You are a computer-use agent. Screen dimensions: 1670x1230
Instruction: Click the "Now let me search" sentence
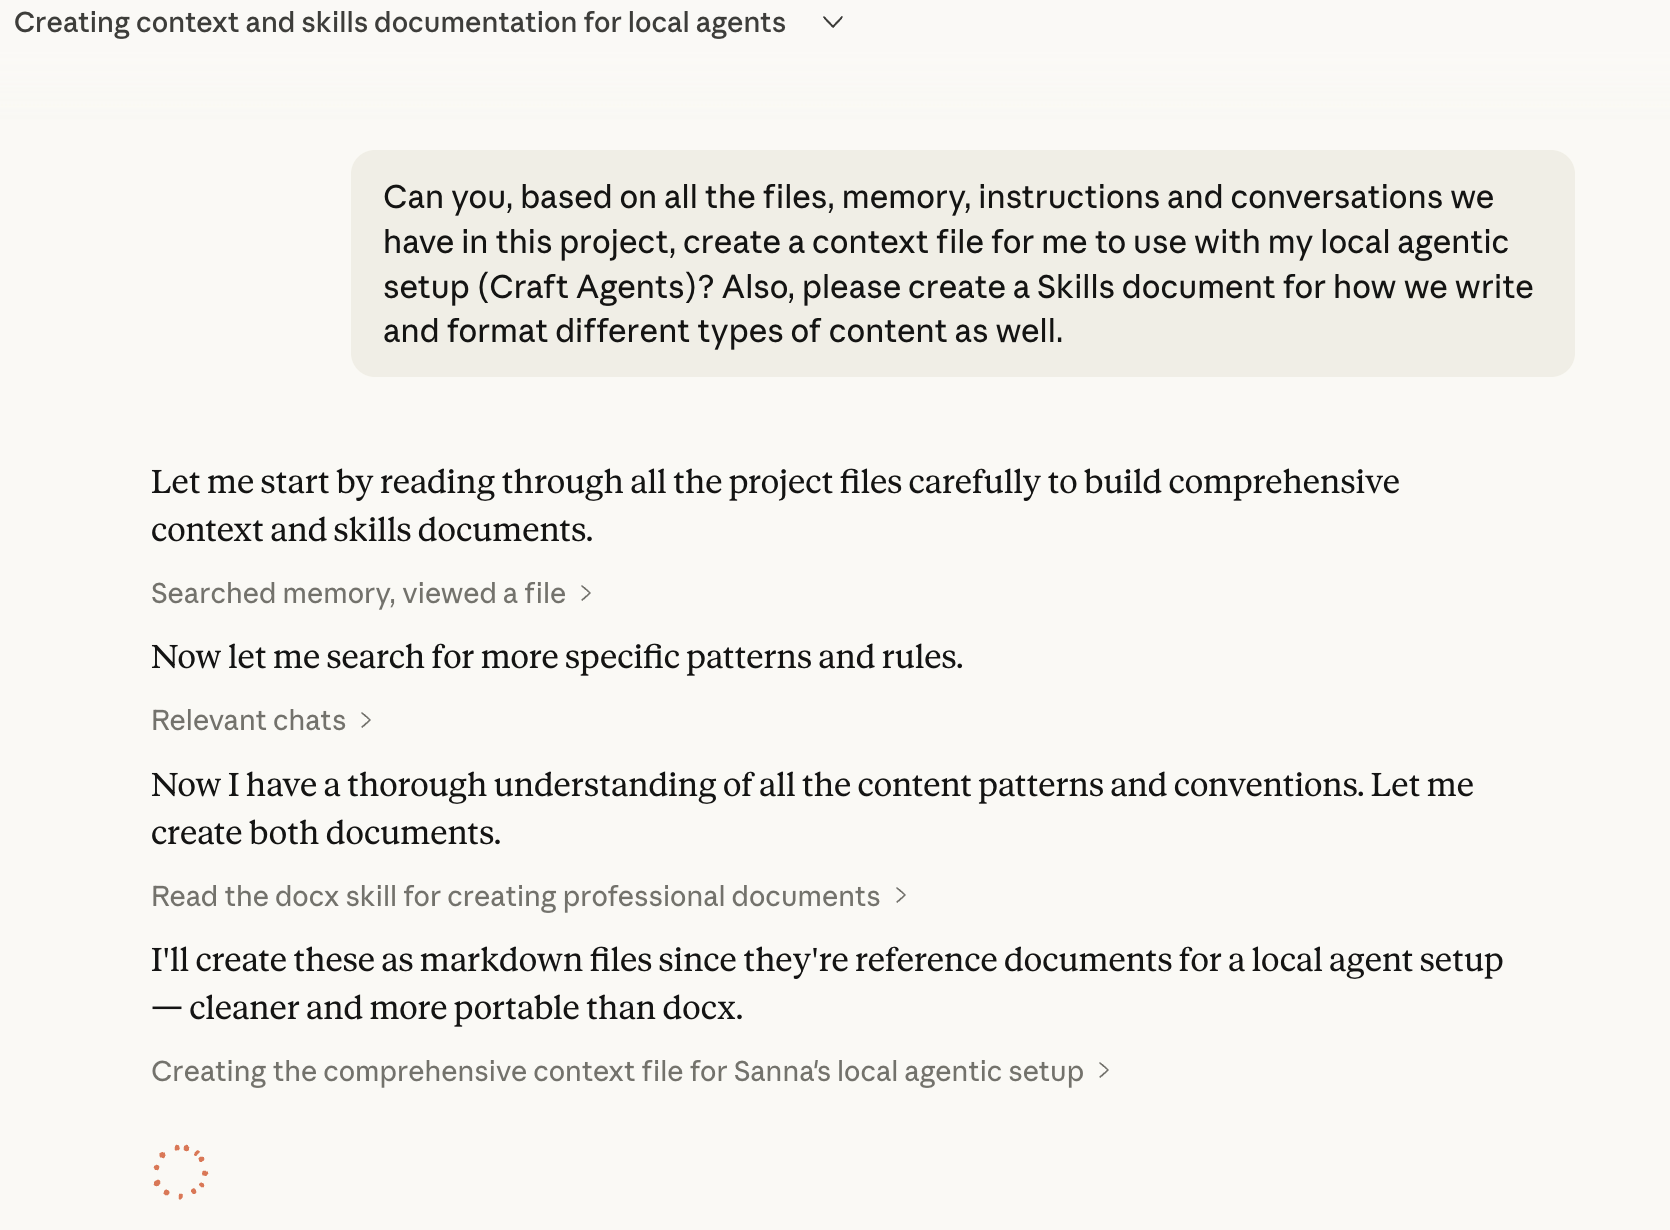tap(556, 657)
